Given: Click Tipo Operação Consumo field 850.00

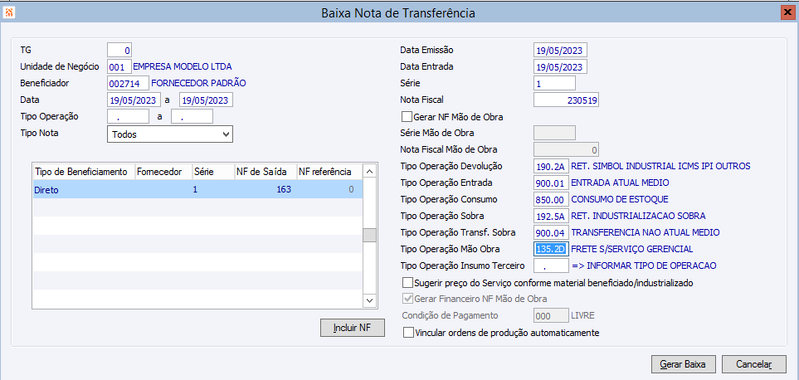Looking at the screenshot, I should [550, 199].
